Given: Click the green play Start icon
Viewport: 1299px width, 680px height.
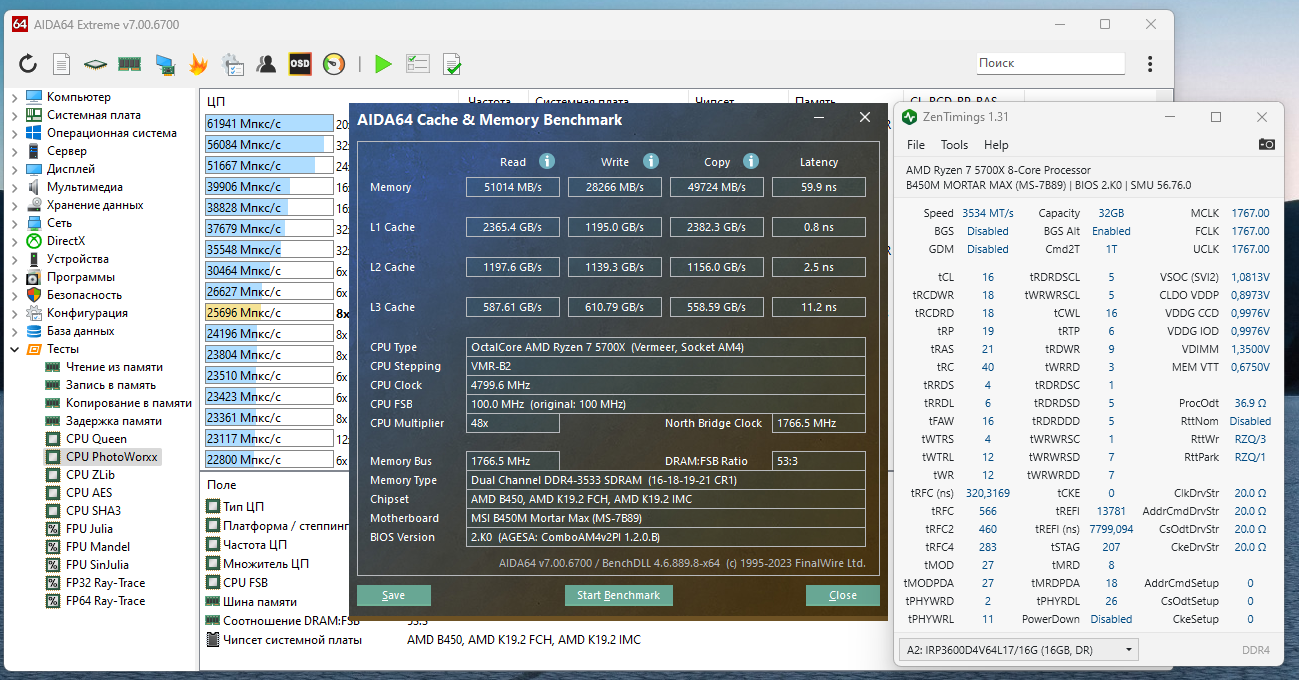Looking at the screenshot, I should 383,64.
